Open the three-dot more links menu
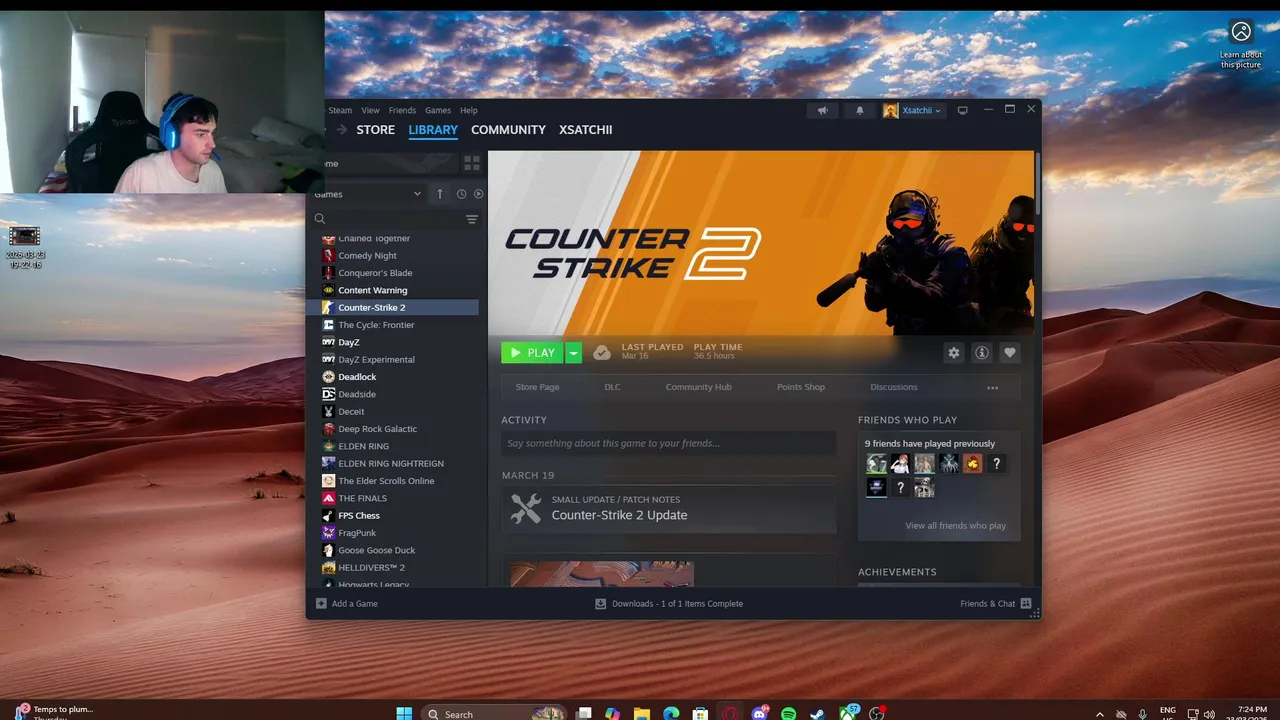 [x=993, y=387]
